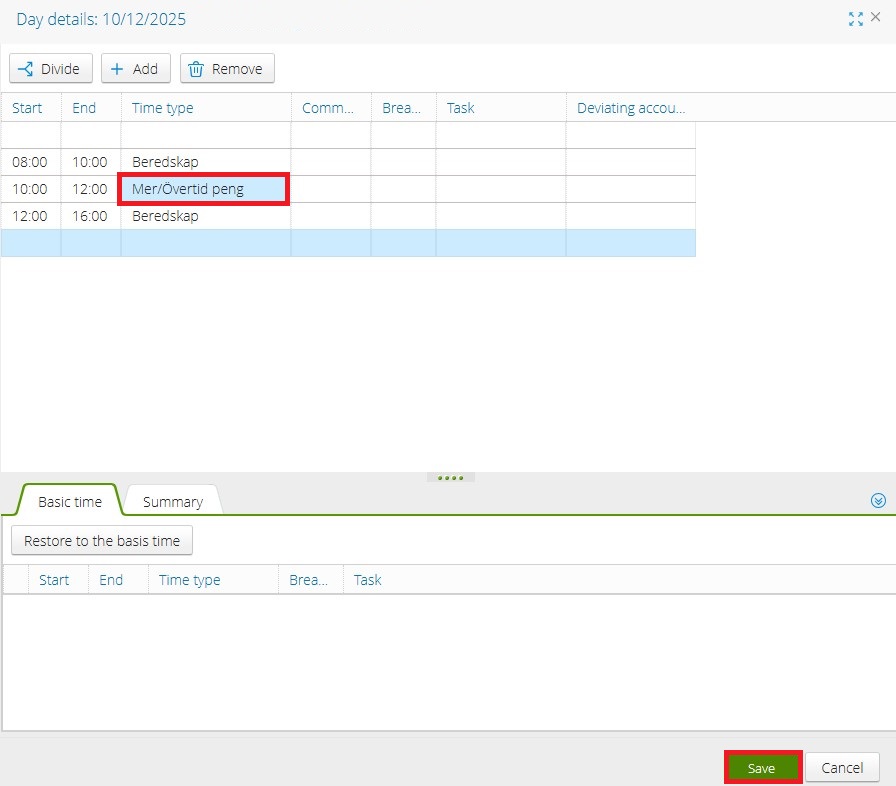
Task: Click the Remove trash button
Action: coord(227,69)
